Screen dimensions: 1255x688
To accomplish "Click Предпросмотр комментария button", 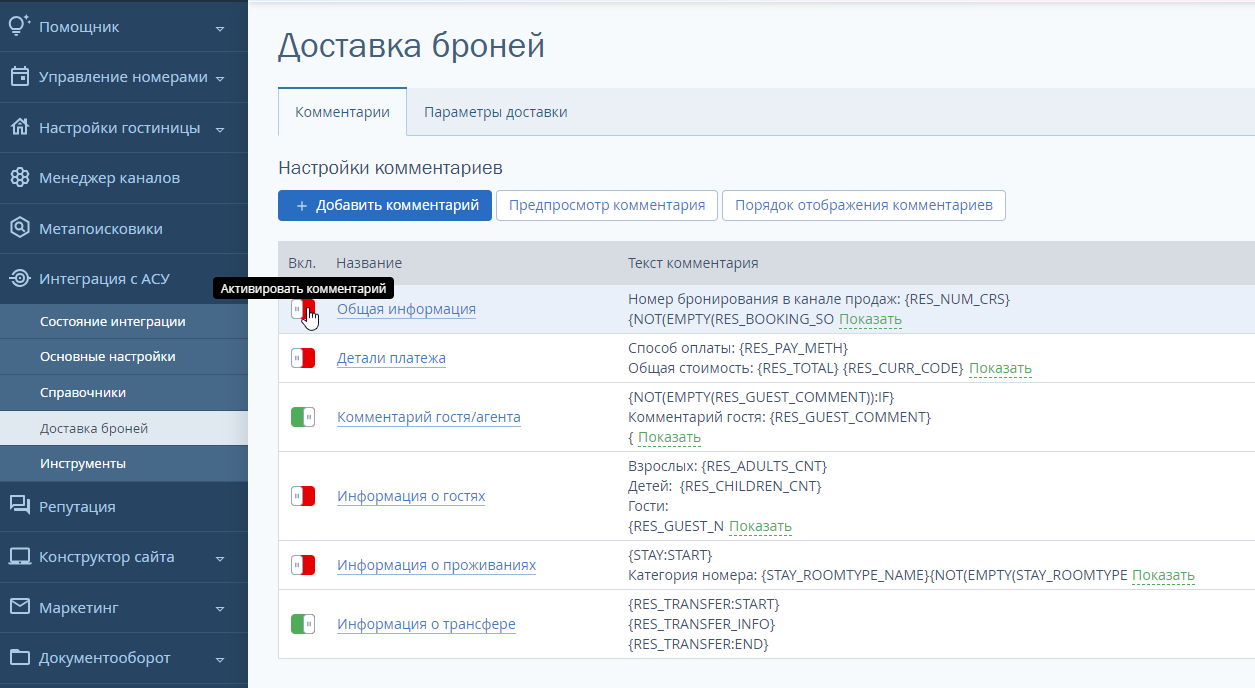I will point(607,205).
